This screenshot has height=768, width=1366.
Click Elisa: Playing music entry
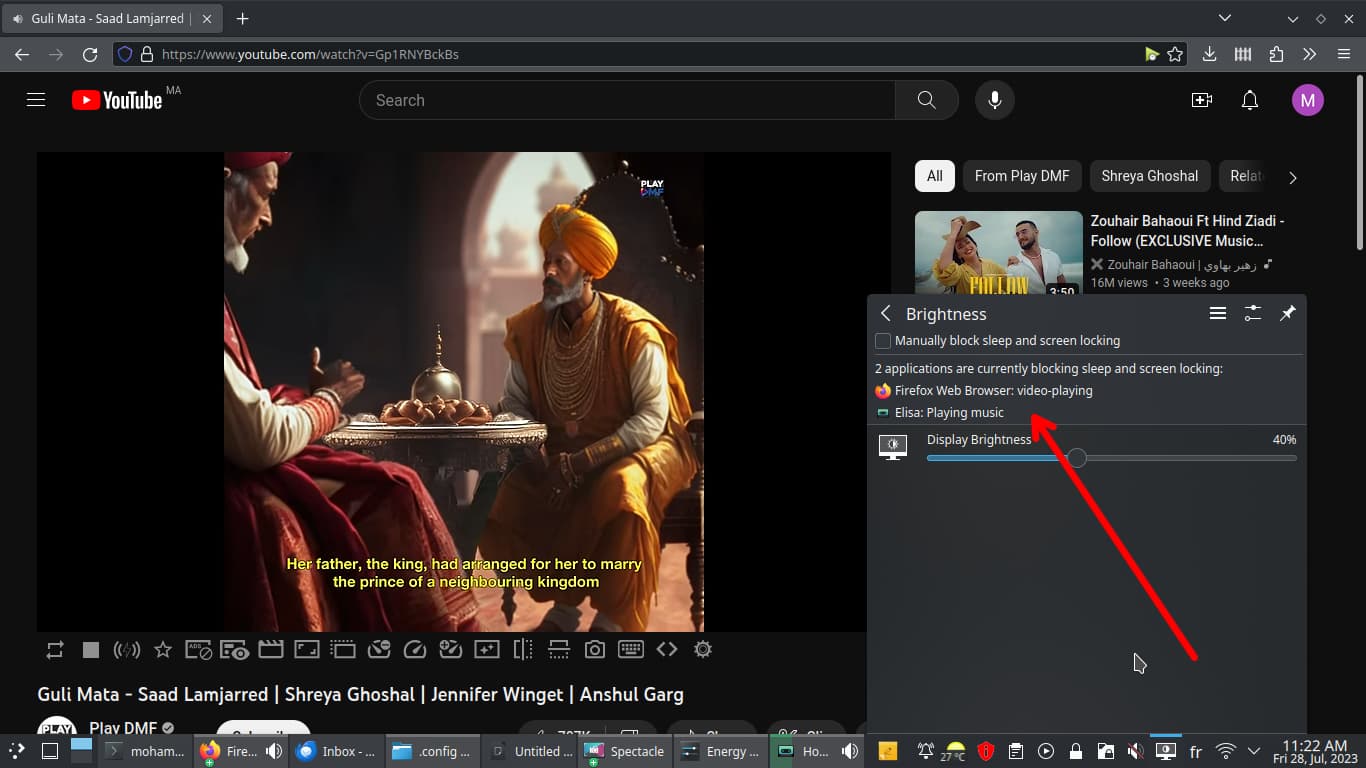click(x=939, y=413)
